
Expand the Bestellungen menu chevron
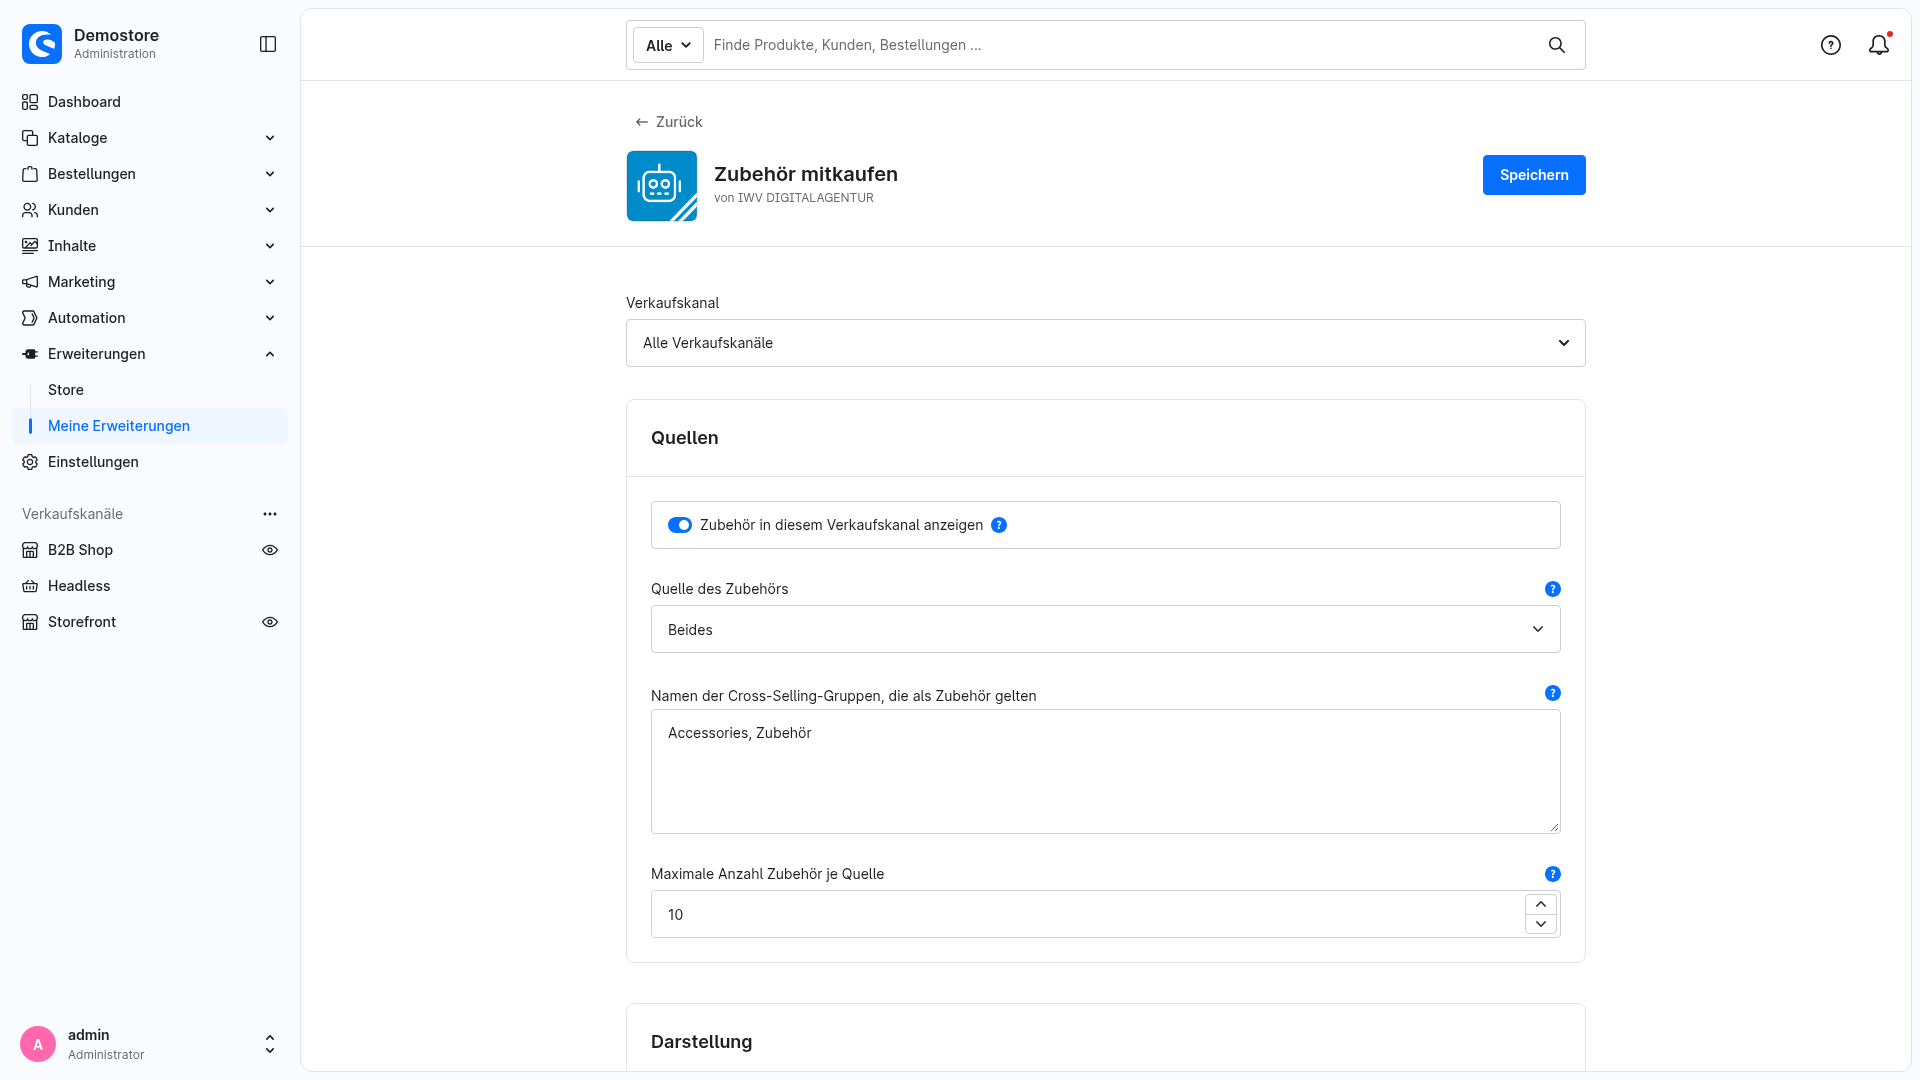tap(270, 174)
